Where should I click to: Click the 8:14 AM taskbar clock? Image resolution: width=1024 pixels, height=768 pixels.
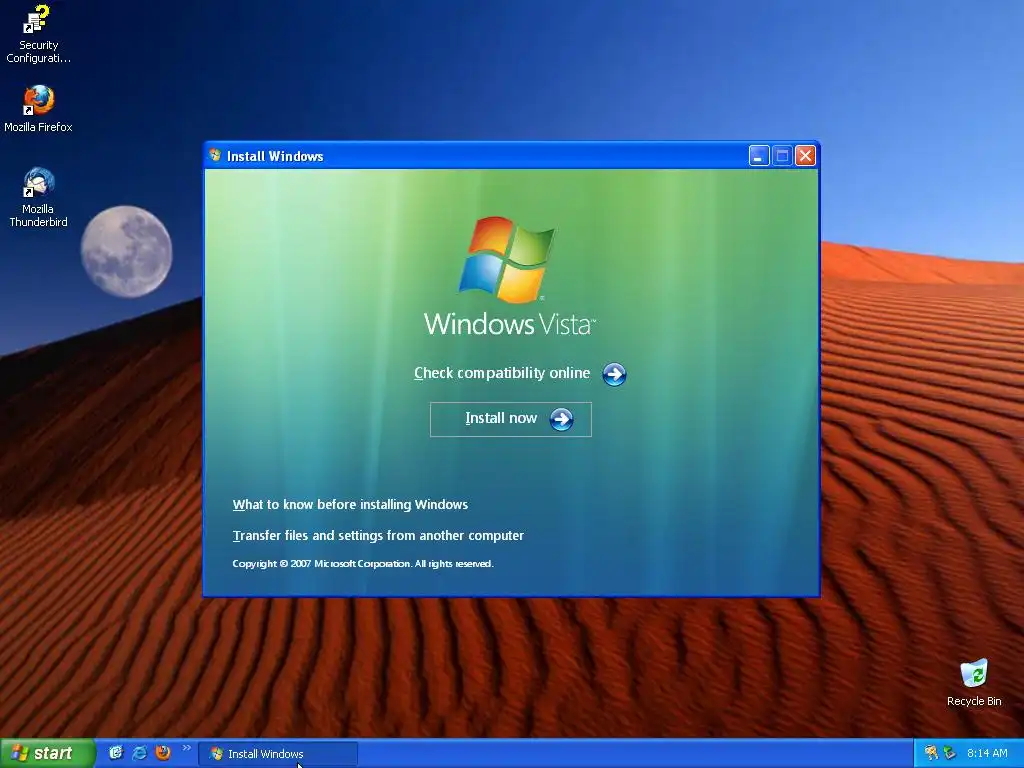pyautogui.click(x=987, y=753)
